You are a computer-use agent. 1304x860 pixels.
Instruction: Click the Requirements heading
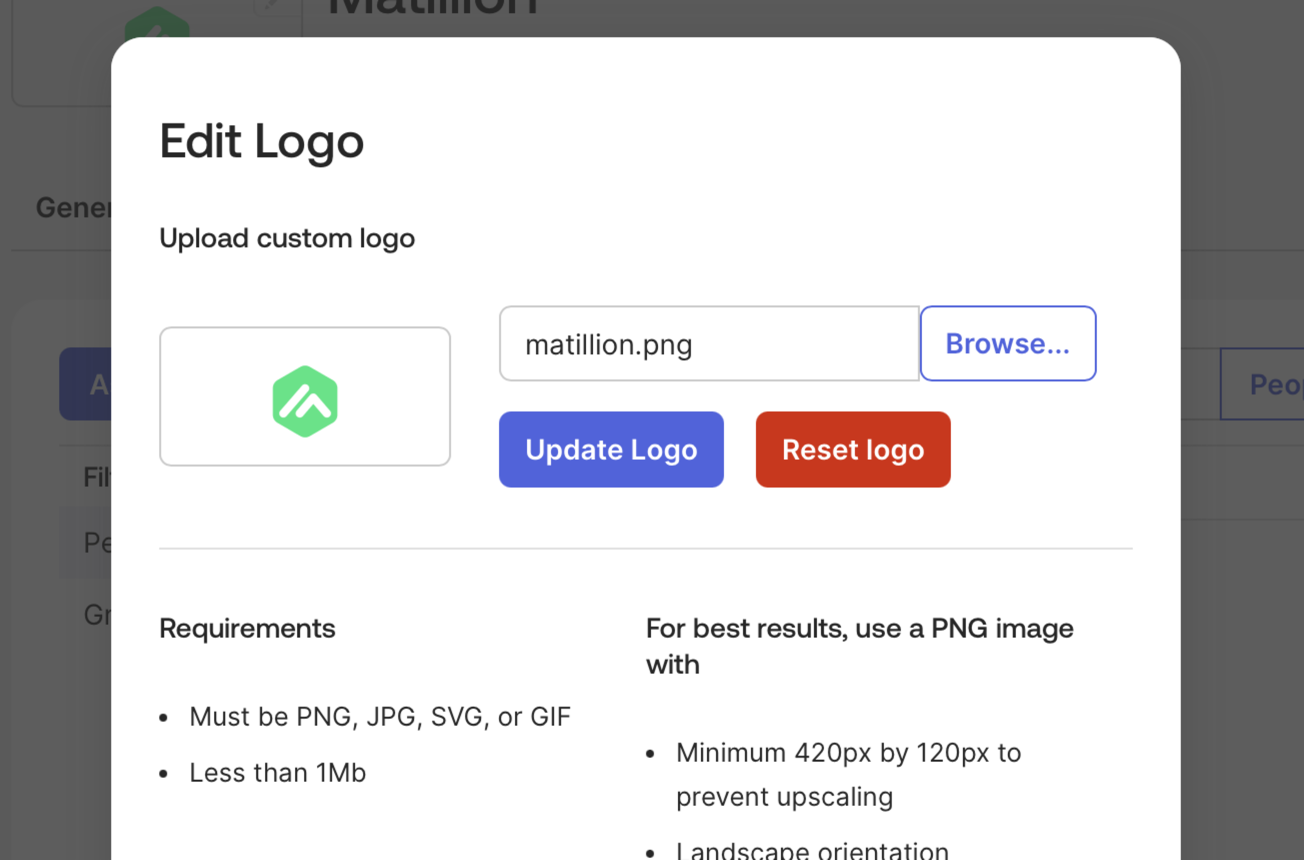coord(247,628)
